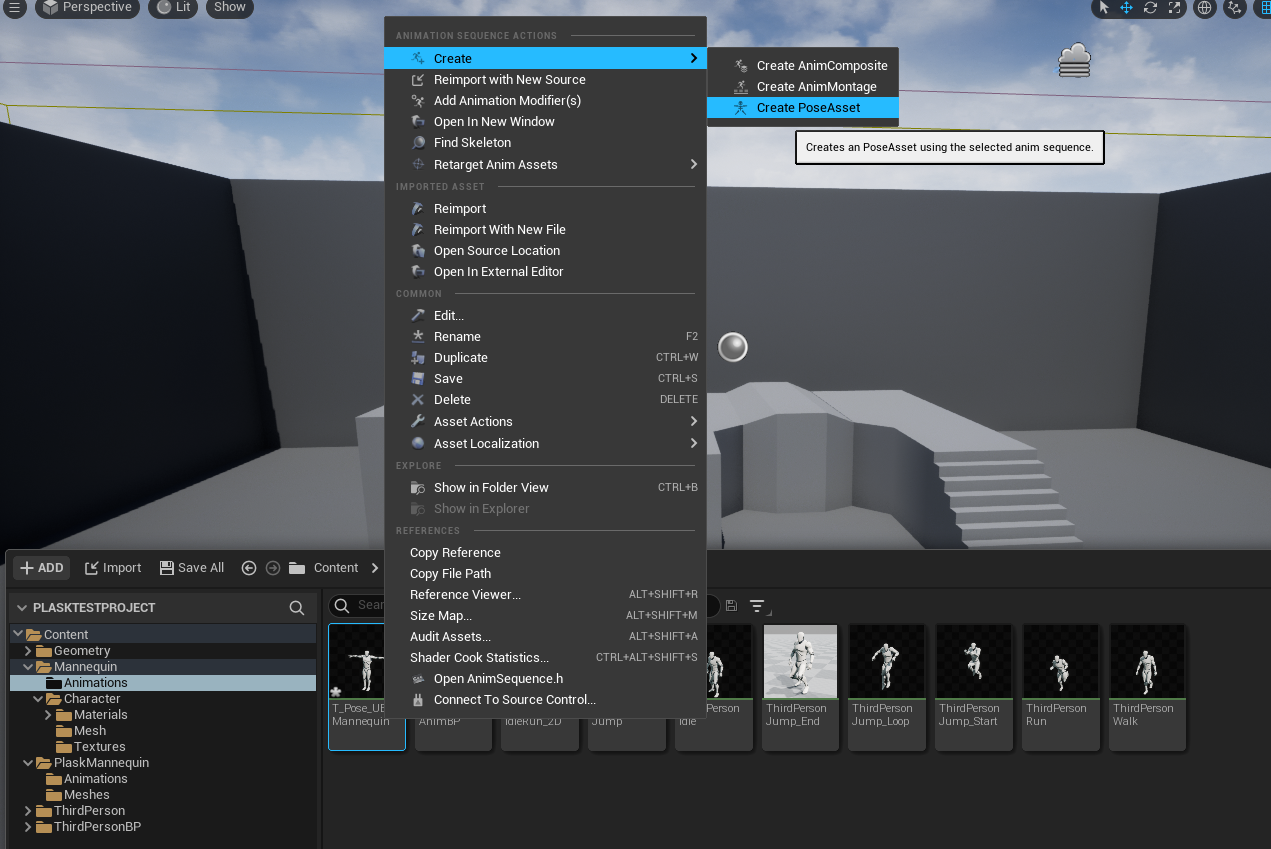Screen dimensions: 1271x849
Task: Select the rotate gizmo tool
Action: pyautogui.click(x=1151, y=8)
